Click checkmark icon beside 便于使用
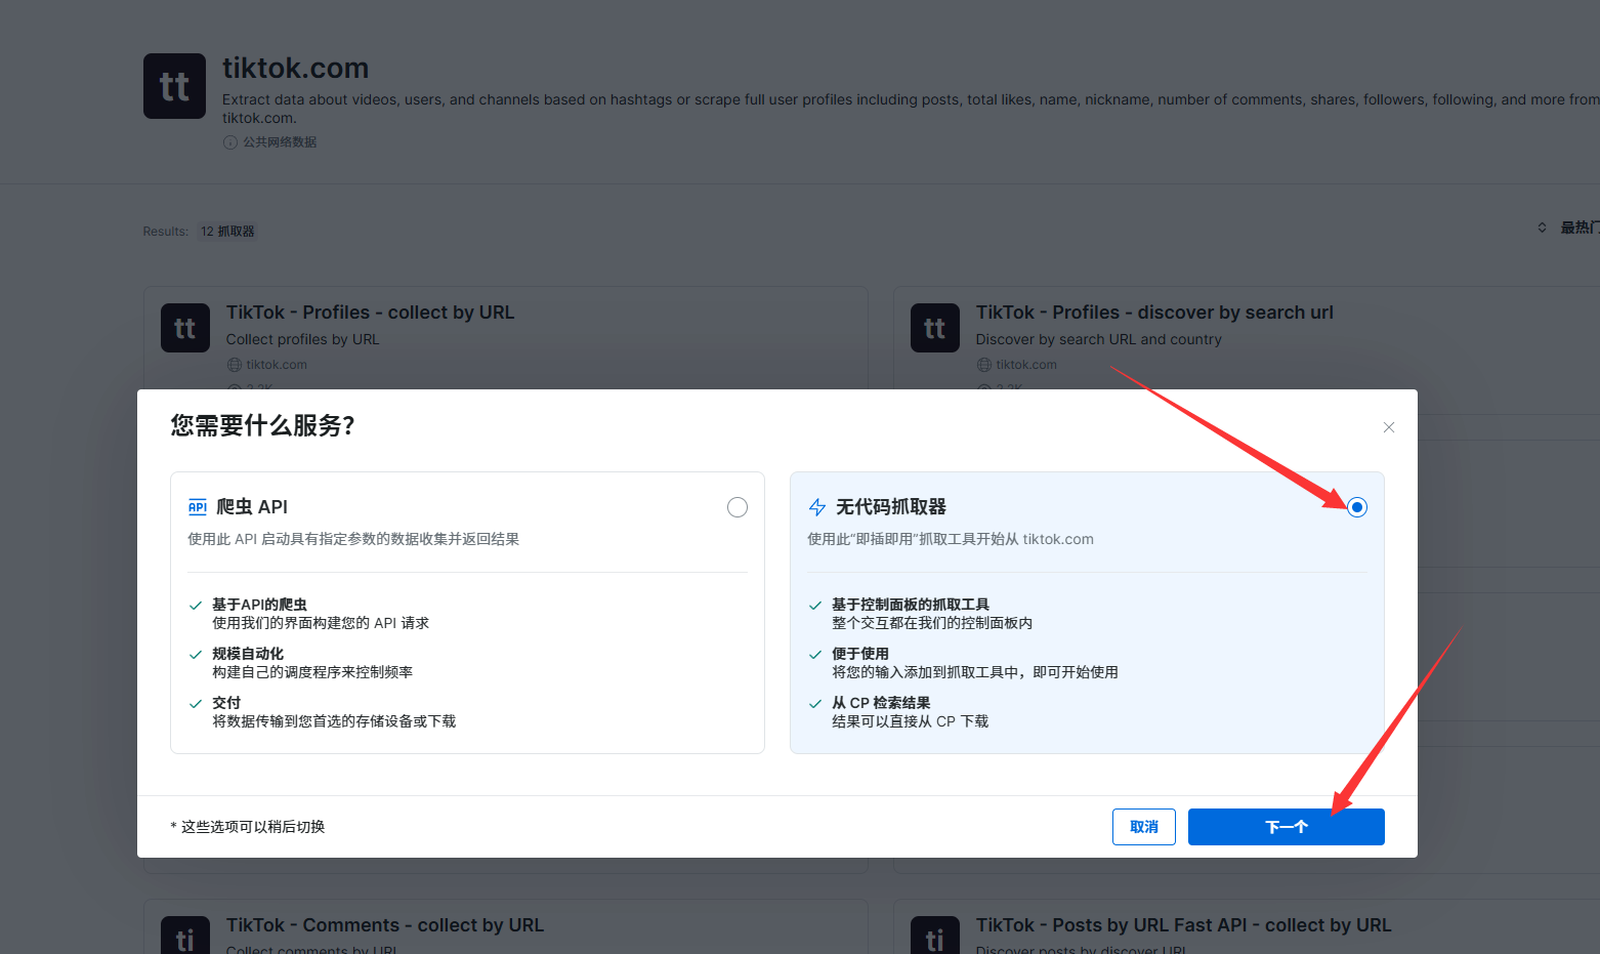The image size is (1600, 954). (x=816, y=654)
